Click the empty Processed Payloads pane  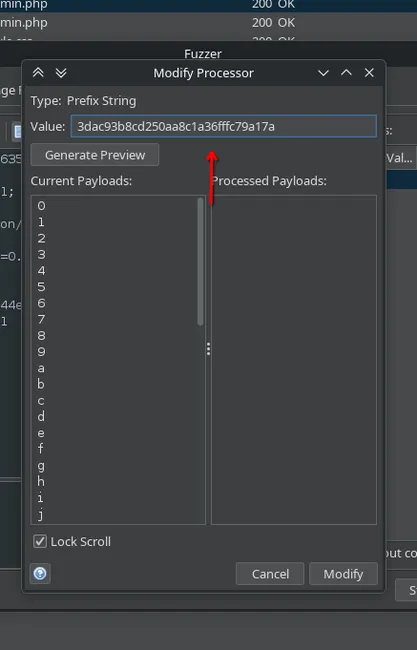(x=294, y=360)
